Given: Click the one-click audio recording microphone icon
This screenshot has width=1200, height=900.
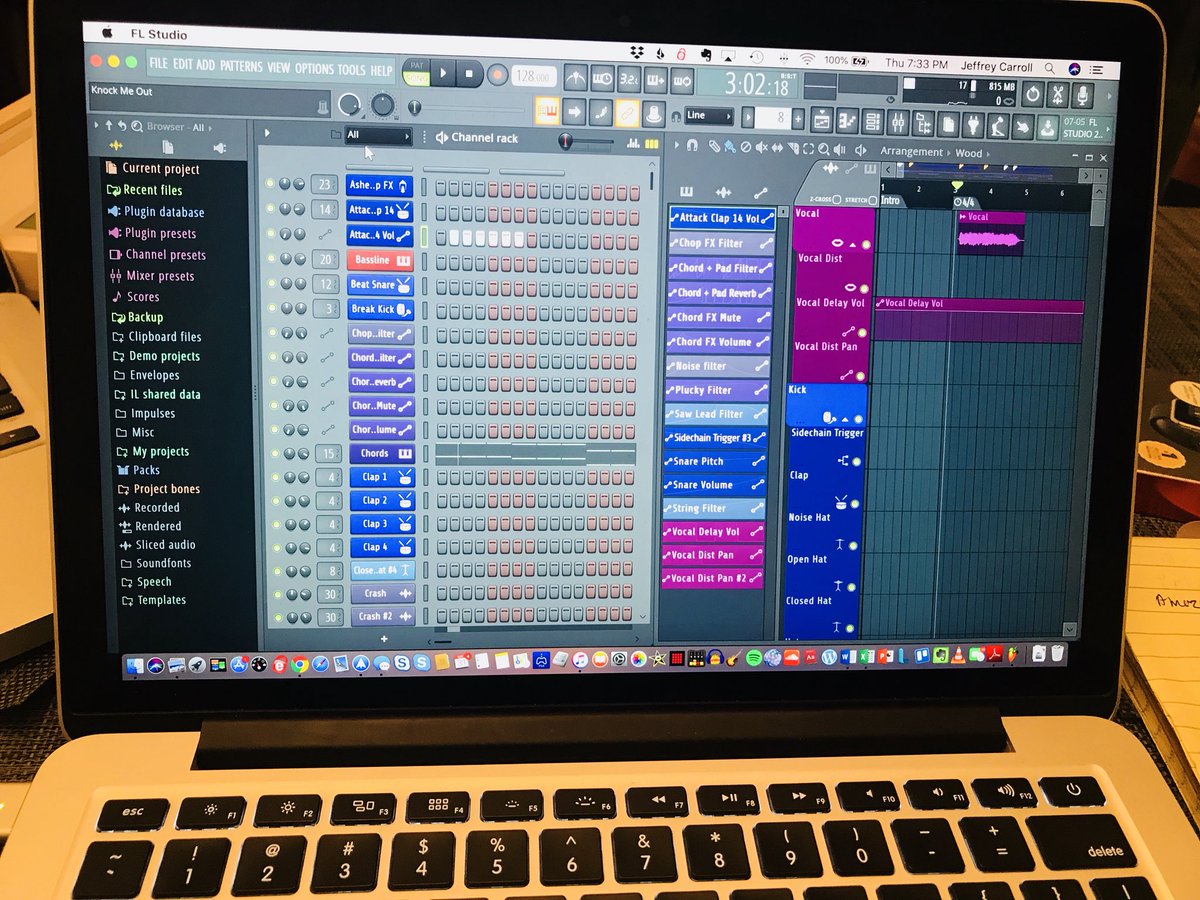Looking at the screenshot, I should [x=1082, y=95].
